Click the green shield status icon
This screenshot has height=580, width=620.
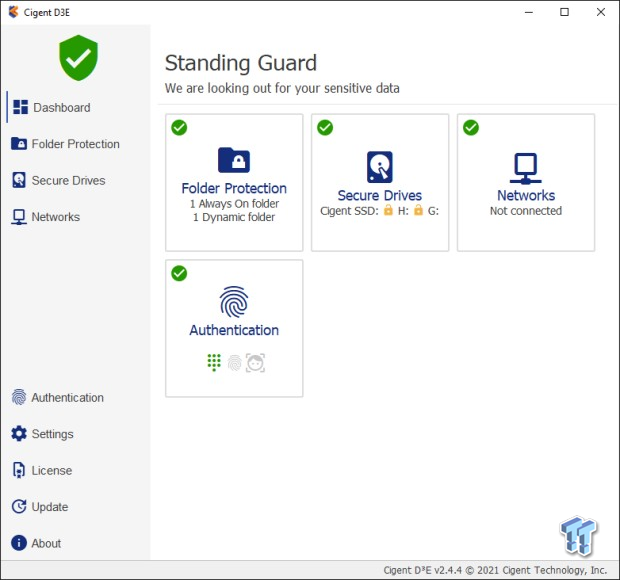click(x=78, y=58)
